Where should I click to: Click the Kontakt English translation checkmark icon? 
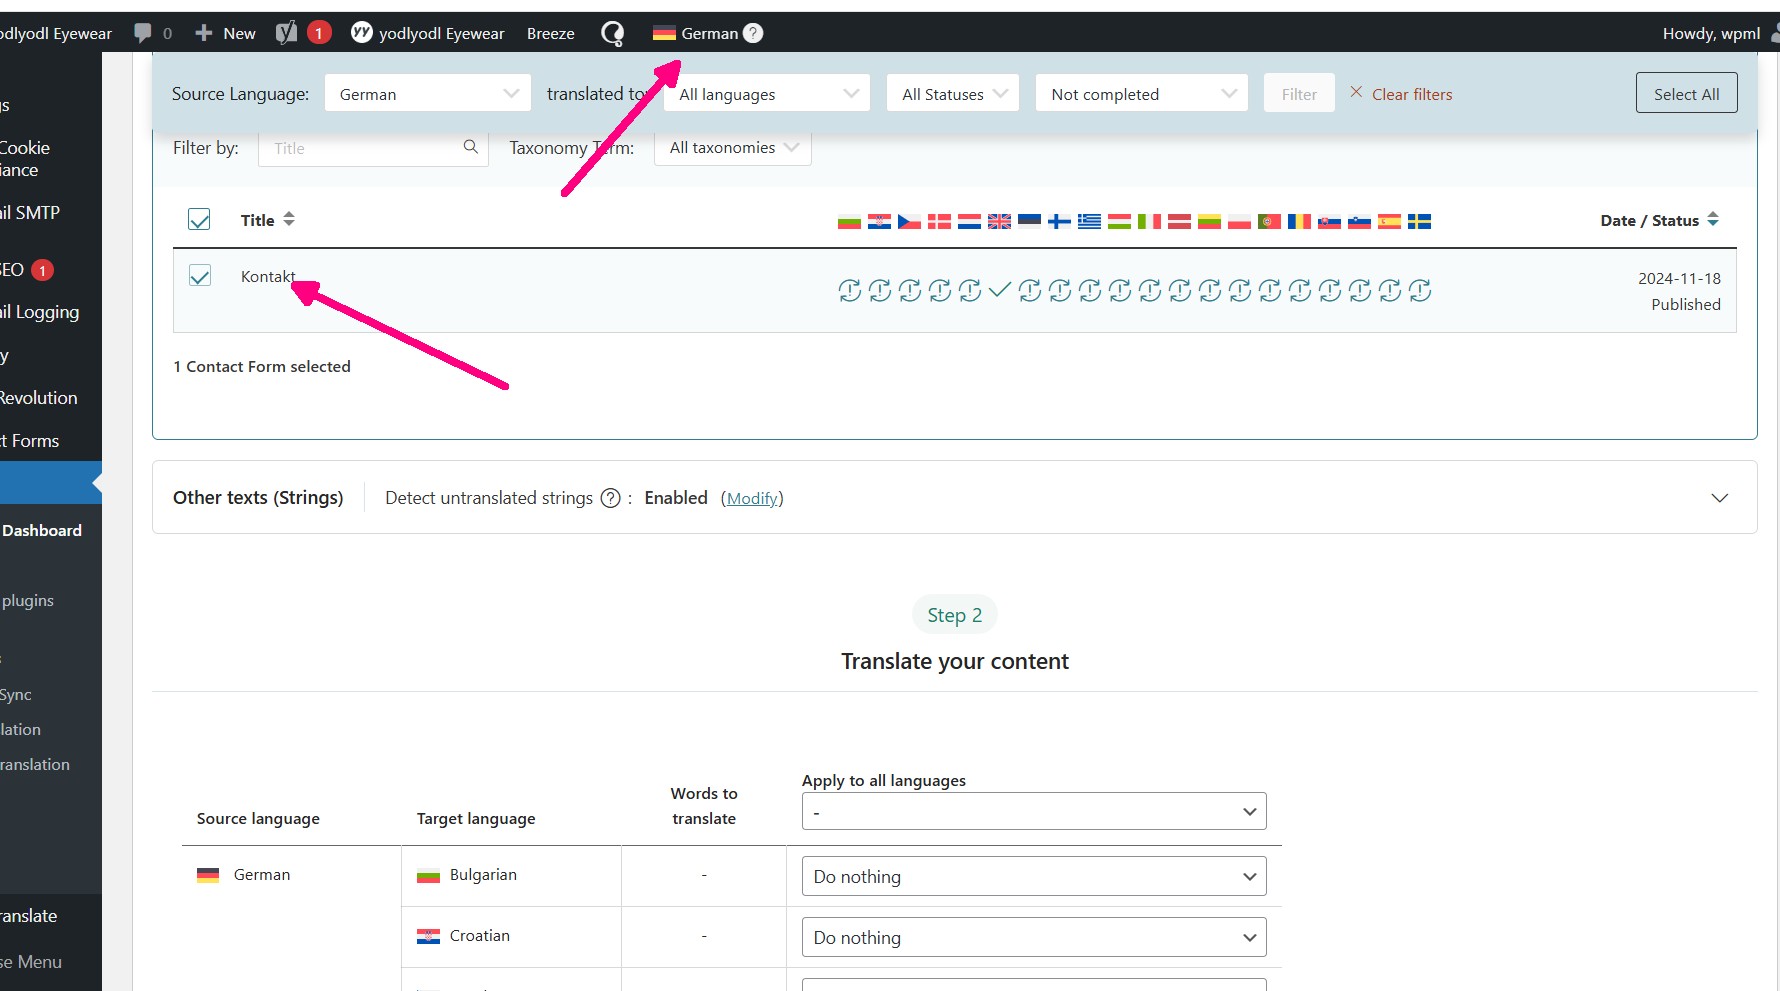(x=999, y=290)
